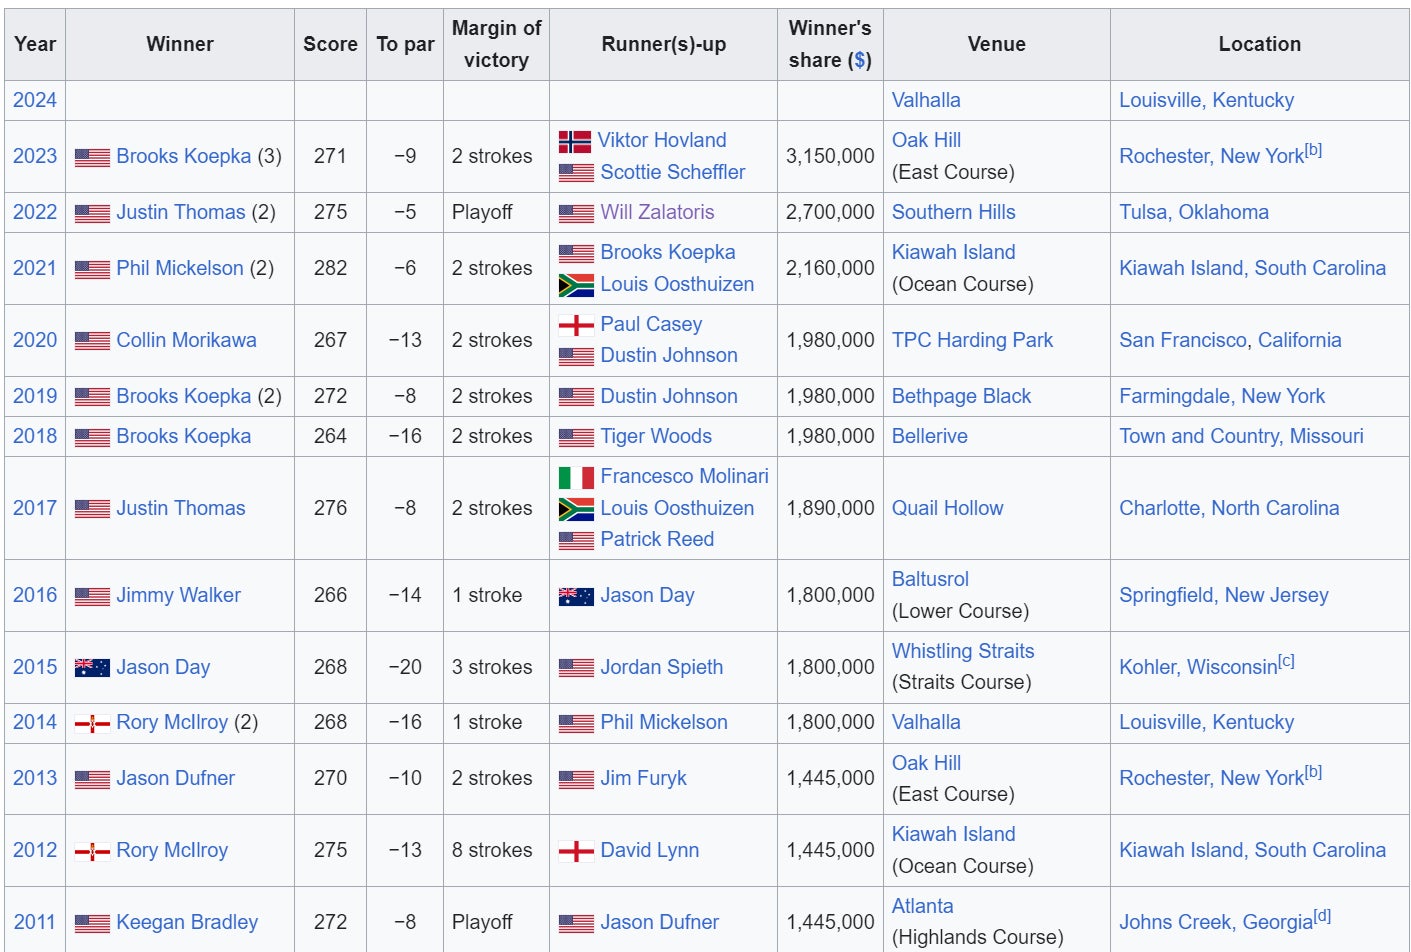This screenshot has height=952, width=1411.
Task: Click Australia flag next to 2015 winner Jason Day
Action: pos(92,668)
